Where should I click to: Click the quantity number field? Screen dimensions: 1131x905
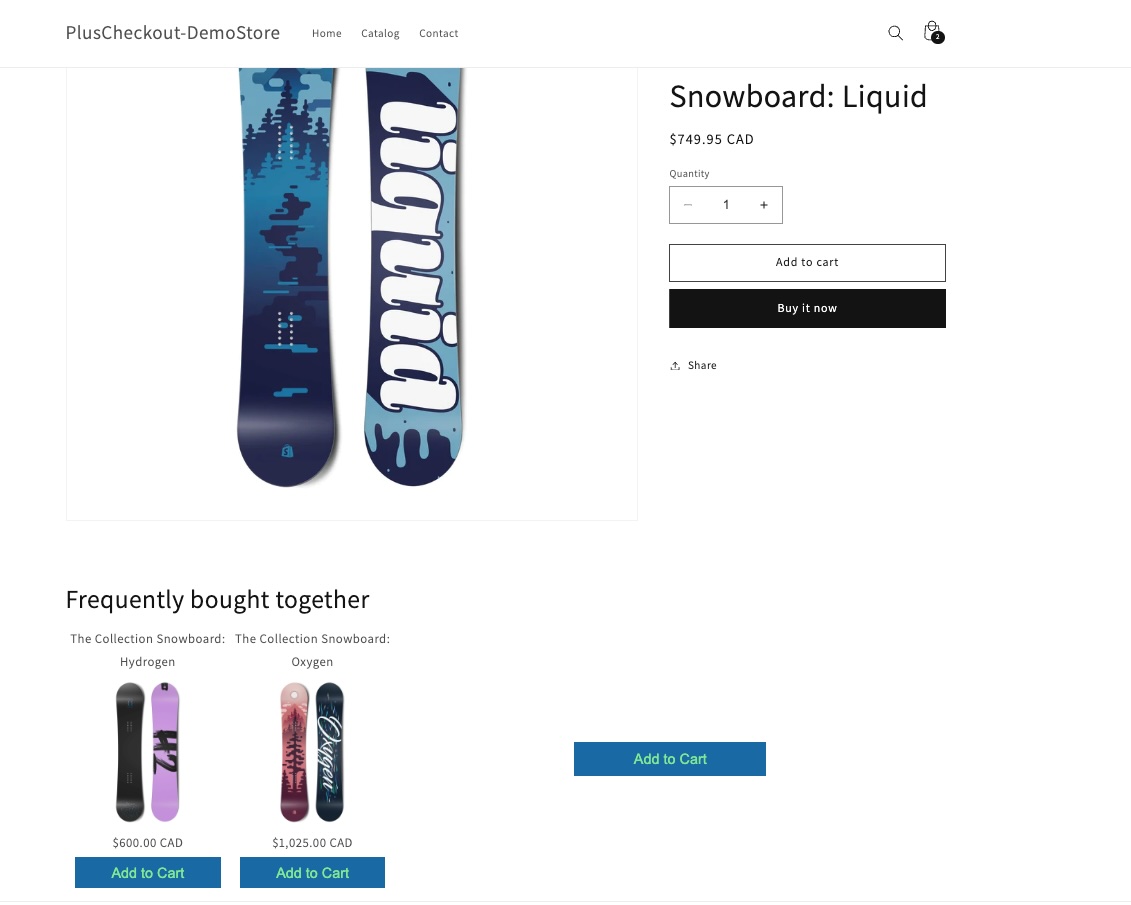tap(726, 205)
